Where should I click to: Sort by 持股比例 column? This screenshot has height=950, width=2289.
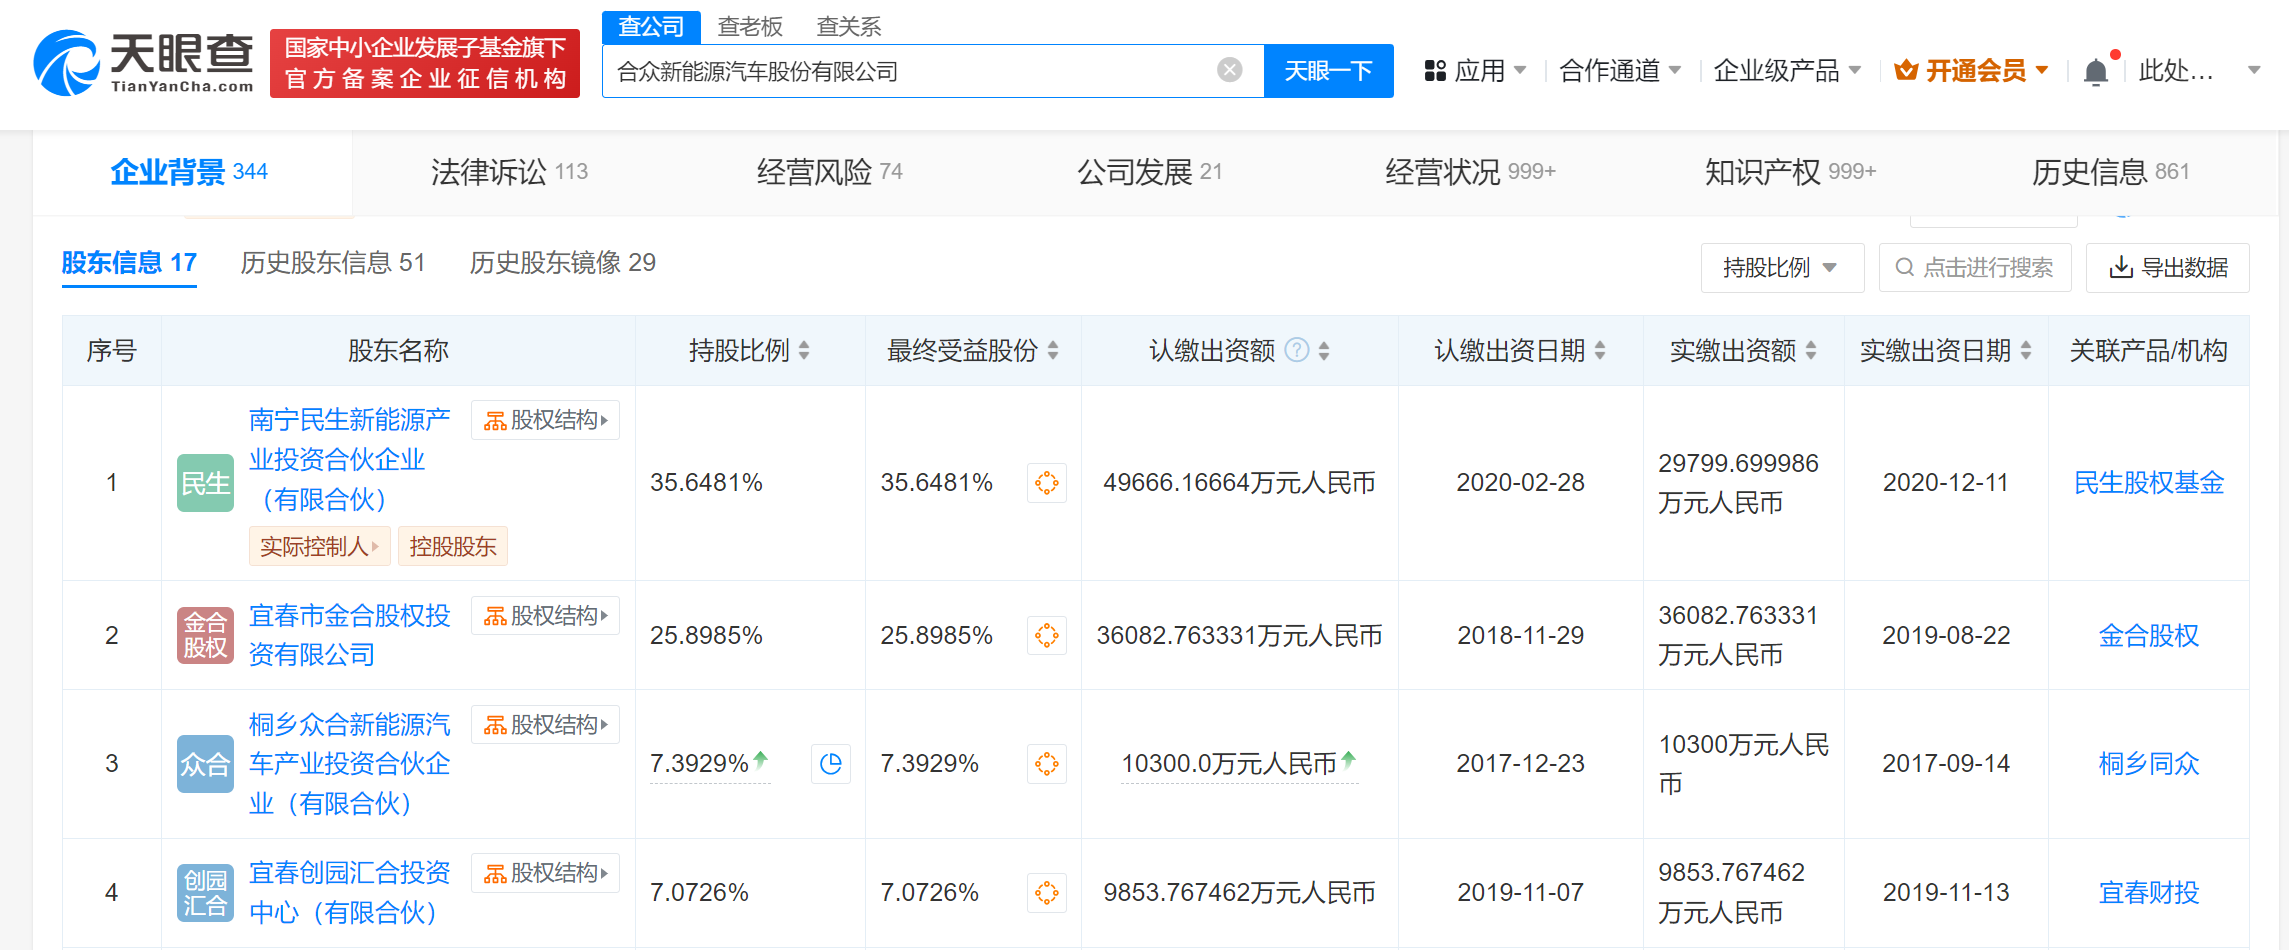click(804, 350)
